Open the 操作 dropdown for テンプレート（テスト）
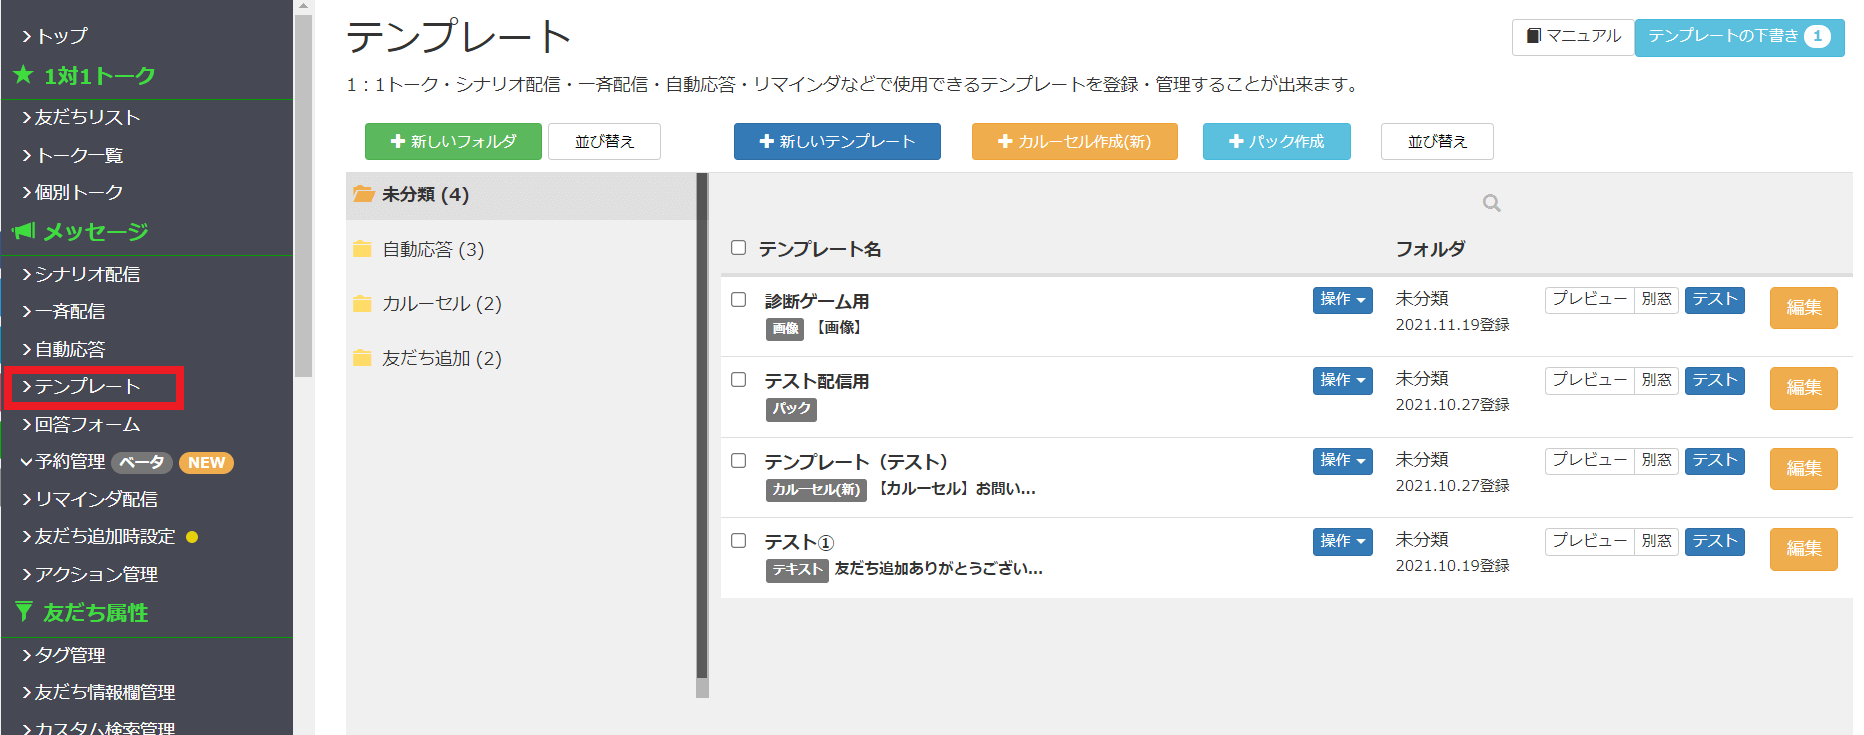The width and height of the screenshot is (1864, 735). 1342,461
